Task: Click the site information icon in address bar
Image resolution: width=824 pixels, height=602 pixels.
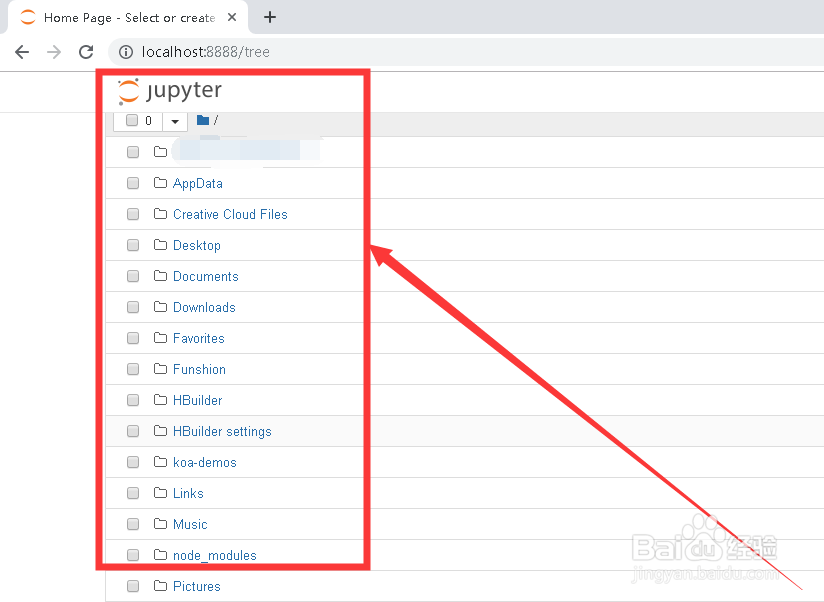Action: coord(126,52)
